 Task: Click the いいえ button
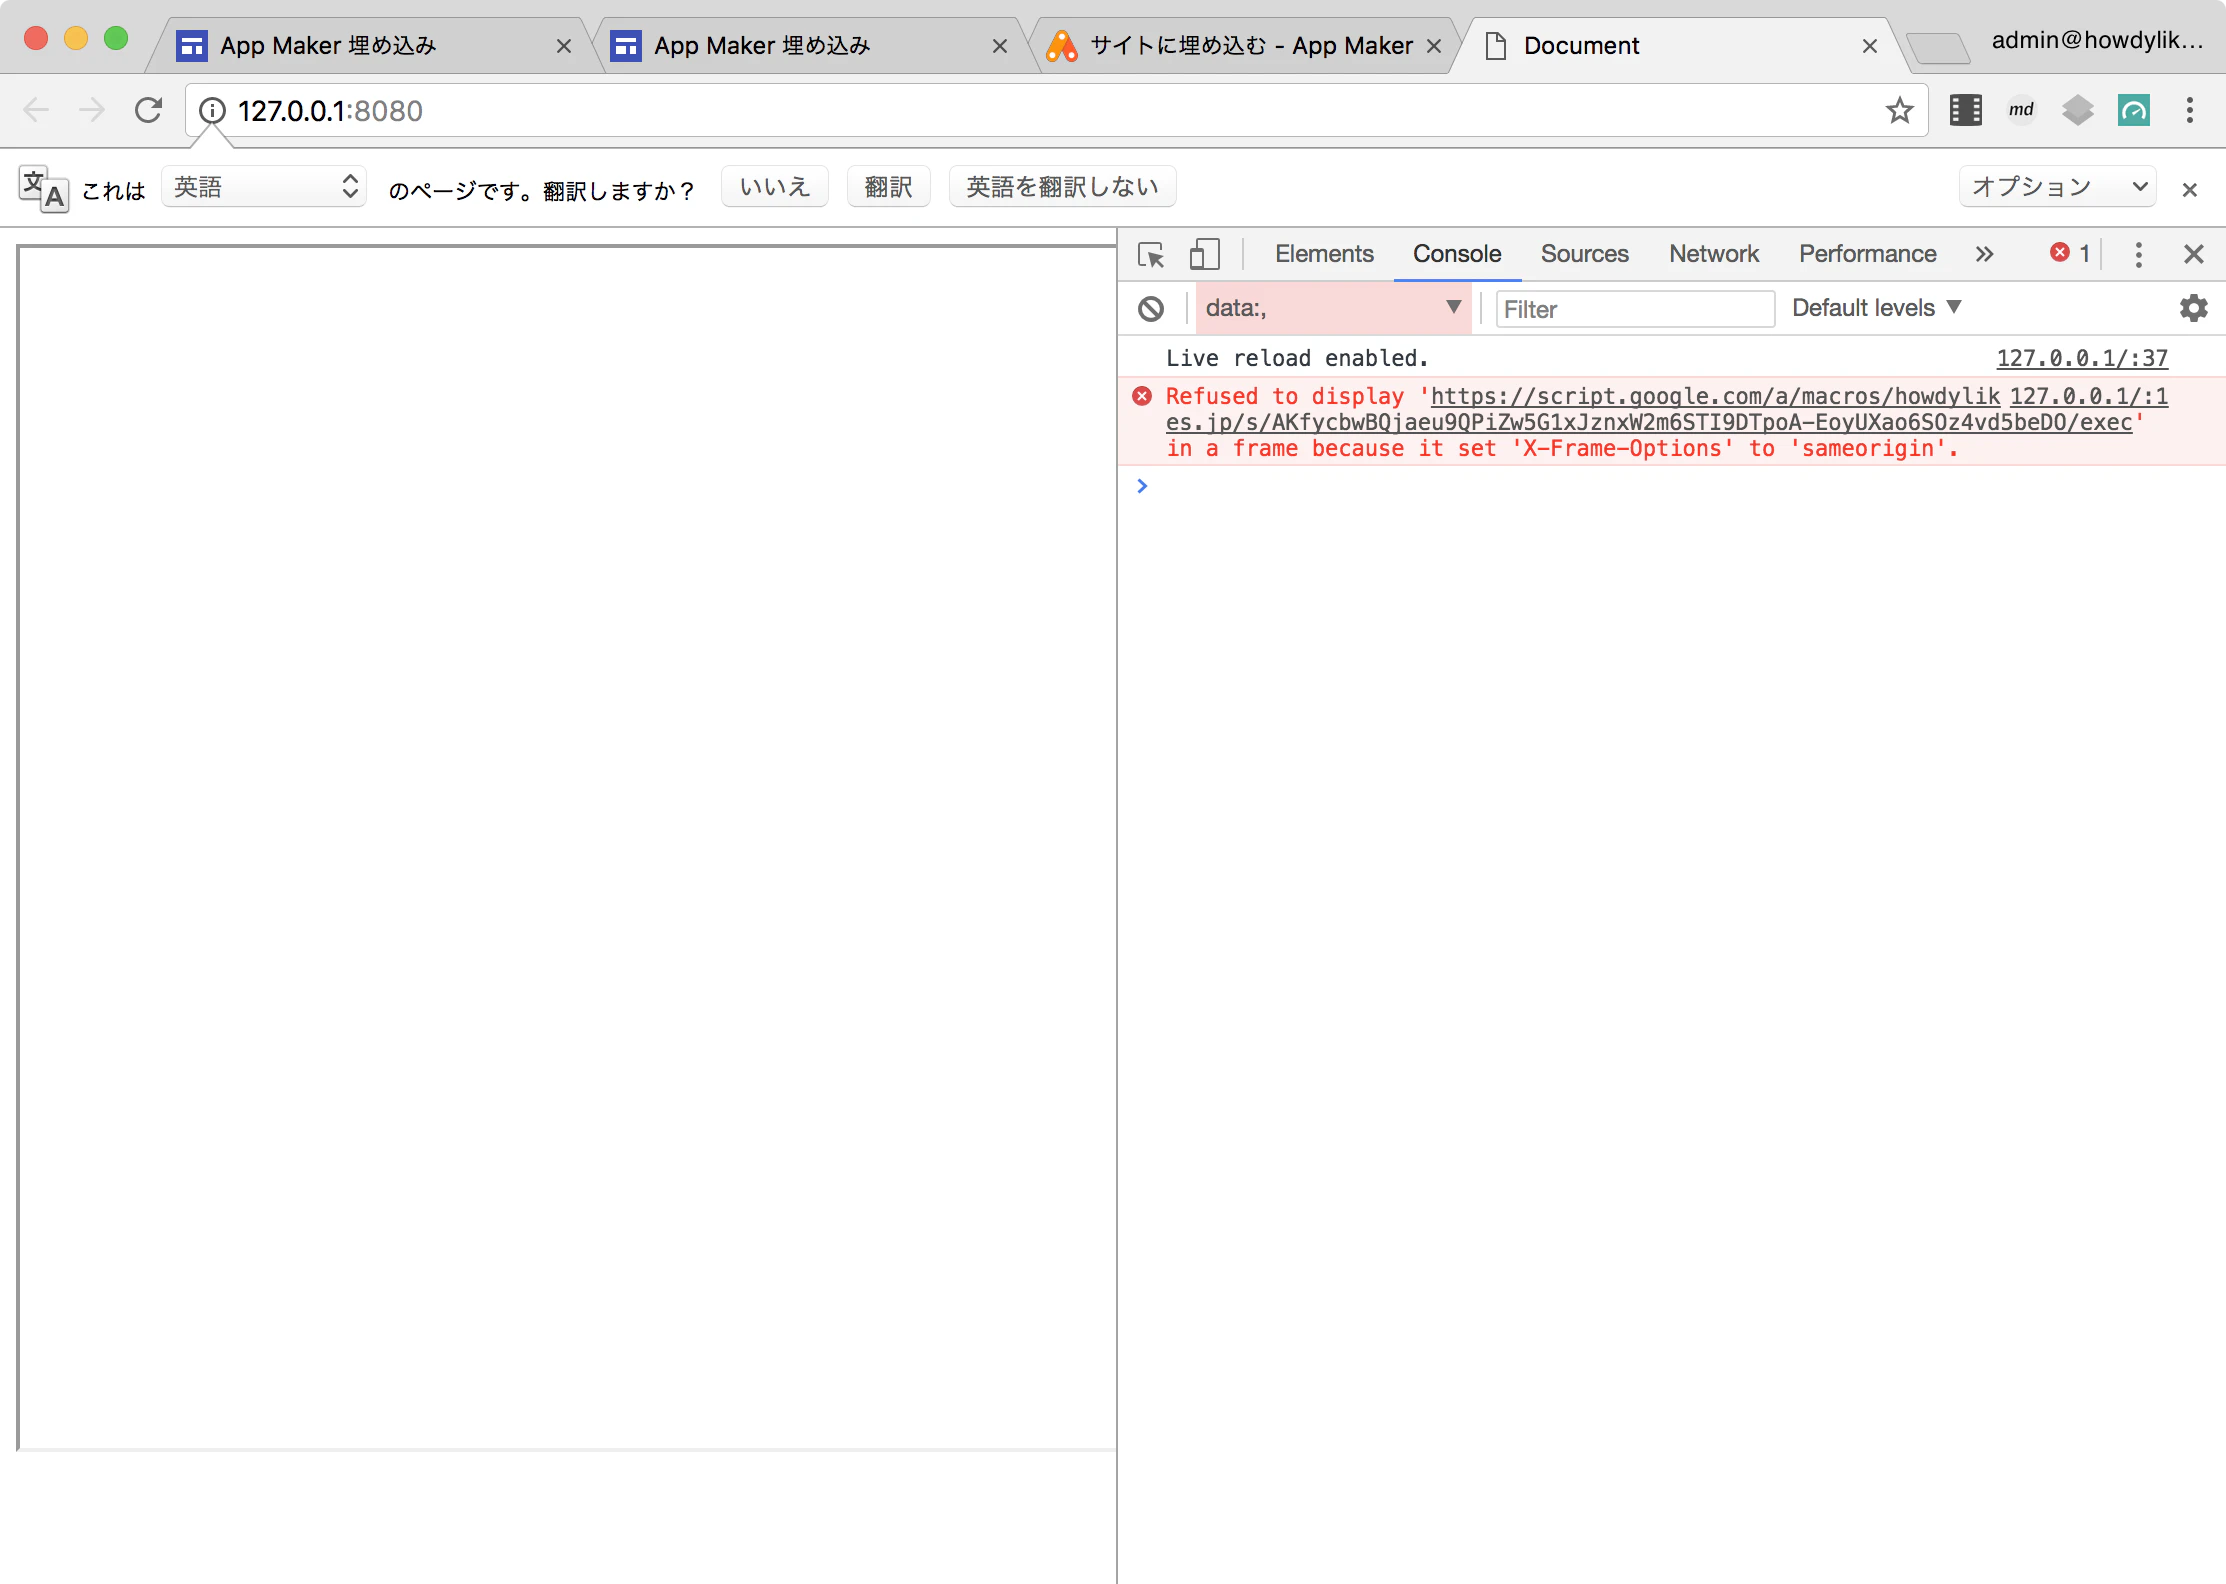click(775, 187)
